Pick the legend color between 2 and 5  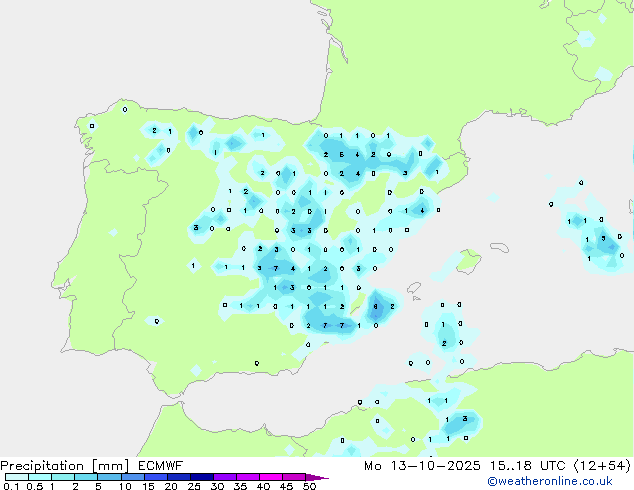click(86, 477)
